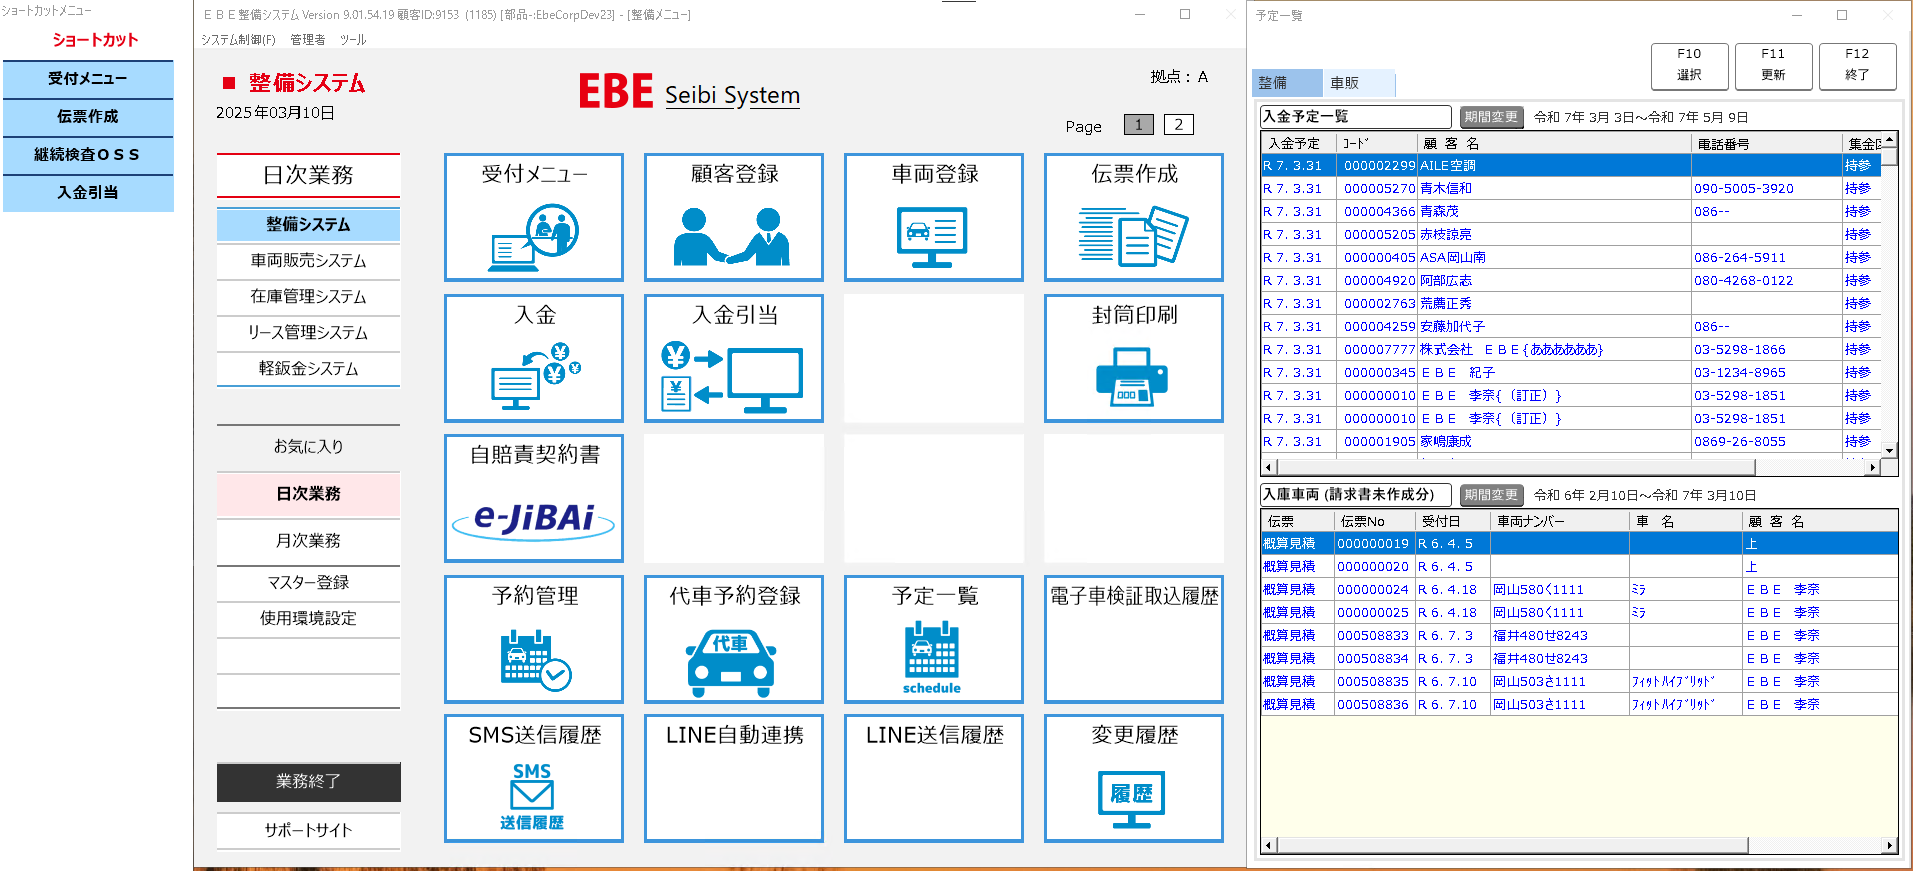Select the 青木信和 customer row
The width and height of the screenshot is (1913, 871).
[1571, 189]
